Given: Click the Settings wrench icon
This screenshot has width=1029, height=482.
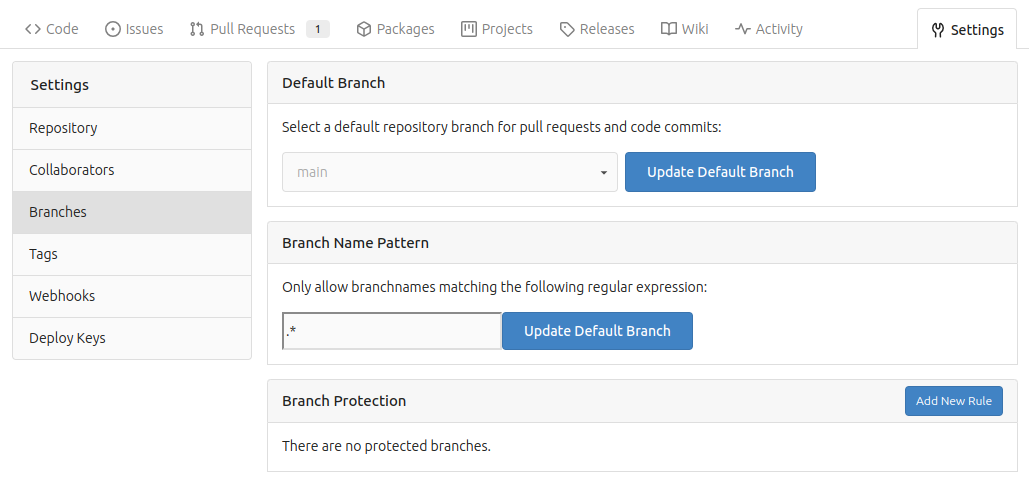Looking at the screenshot, I should pos(937,30).
